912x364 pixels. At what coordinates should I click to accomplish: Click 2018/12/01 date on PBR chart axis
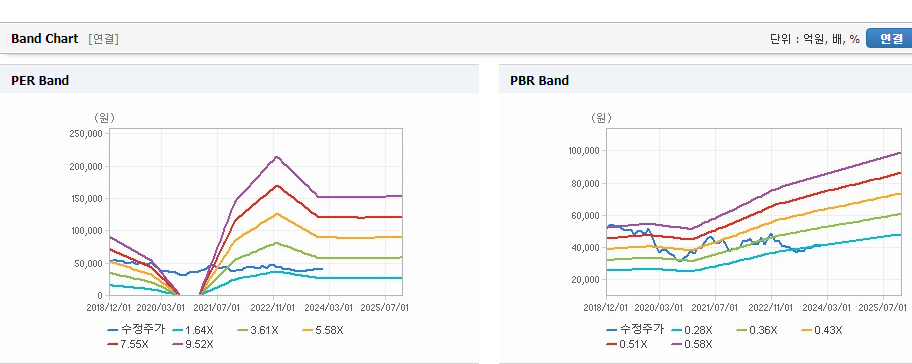tap(605, 307)
